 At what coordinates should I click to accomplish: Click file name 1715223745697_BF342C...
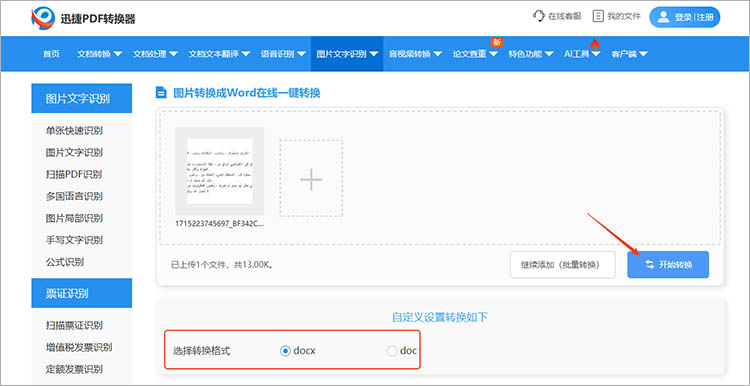[x=220, y=223]
